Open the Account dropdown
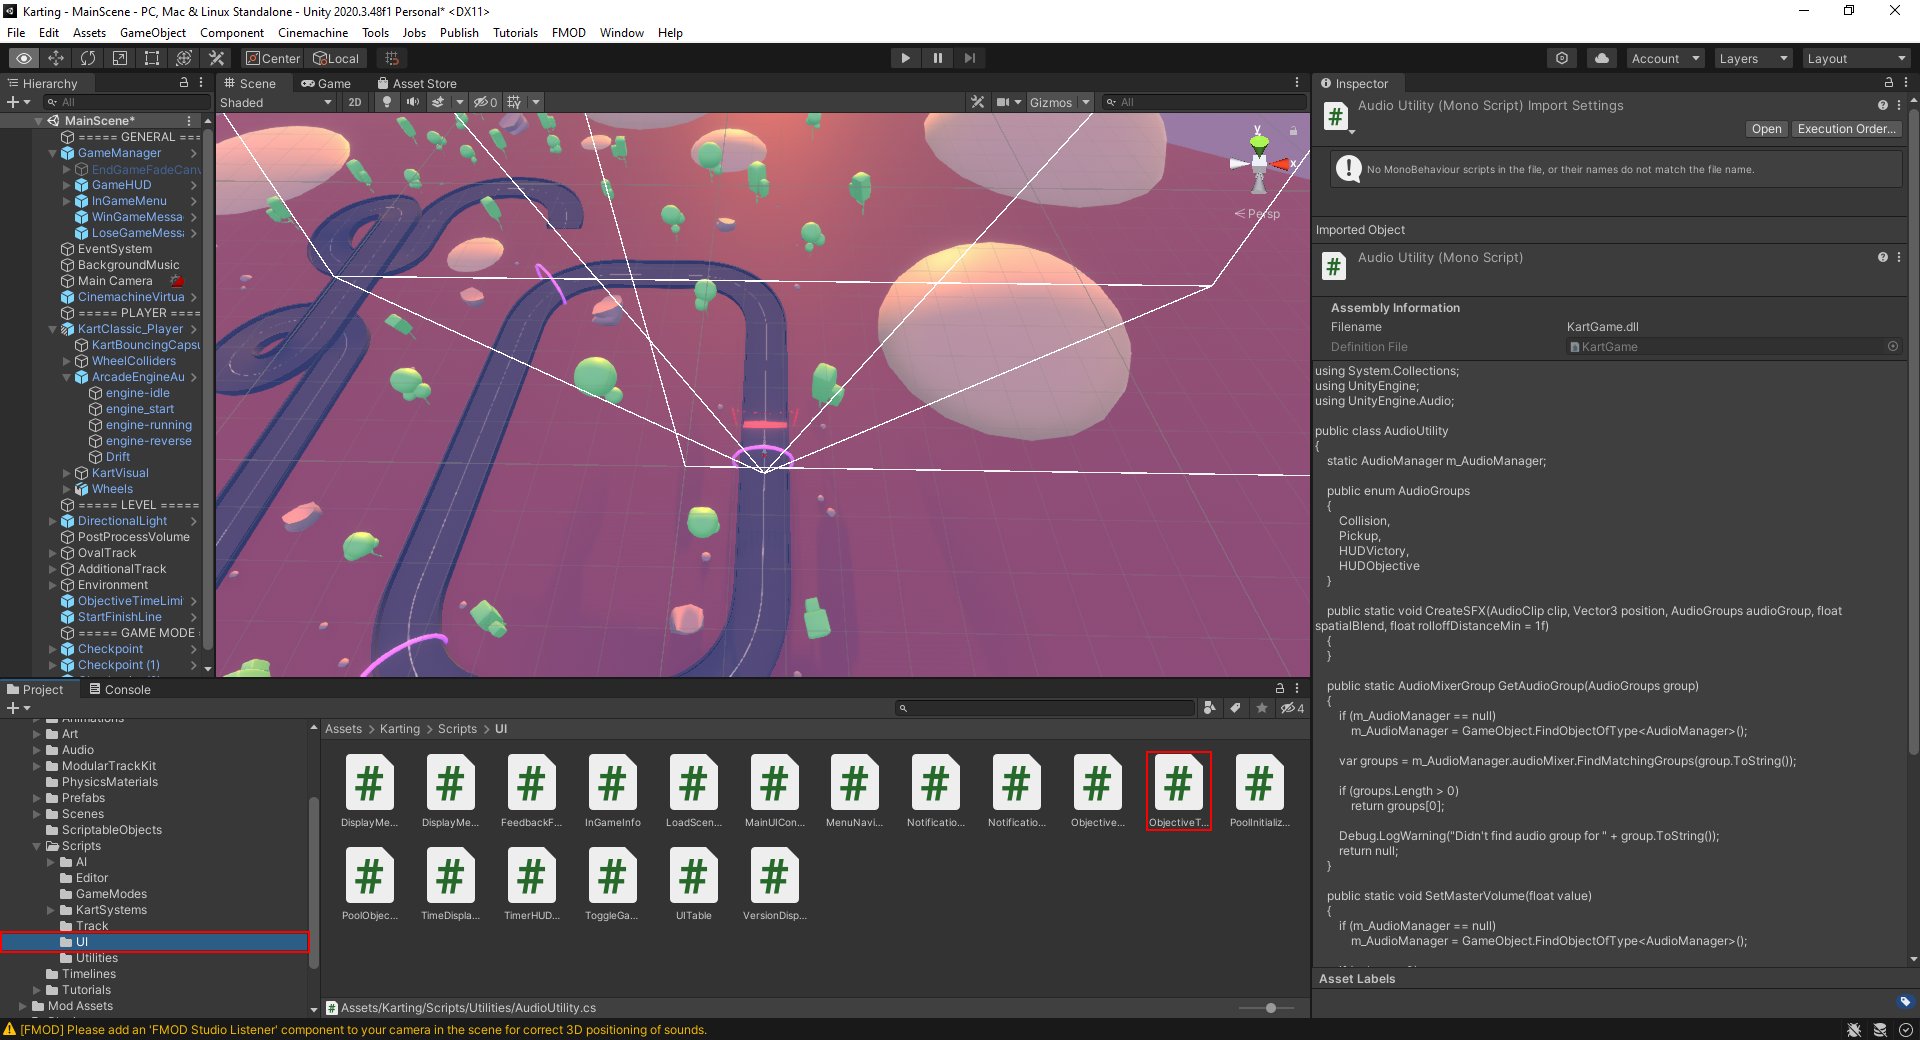The width and height of the screenshot is (1920, 1040). click(1665, 58)
